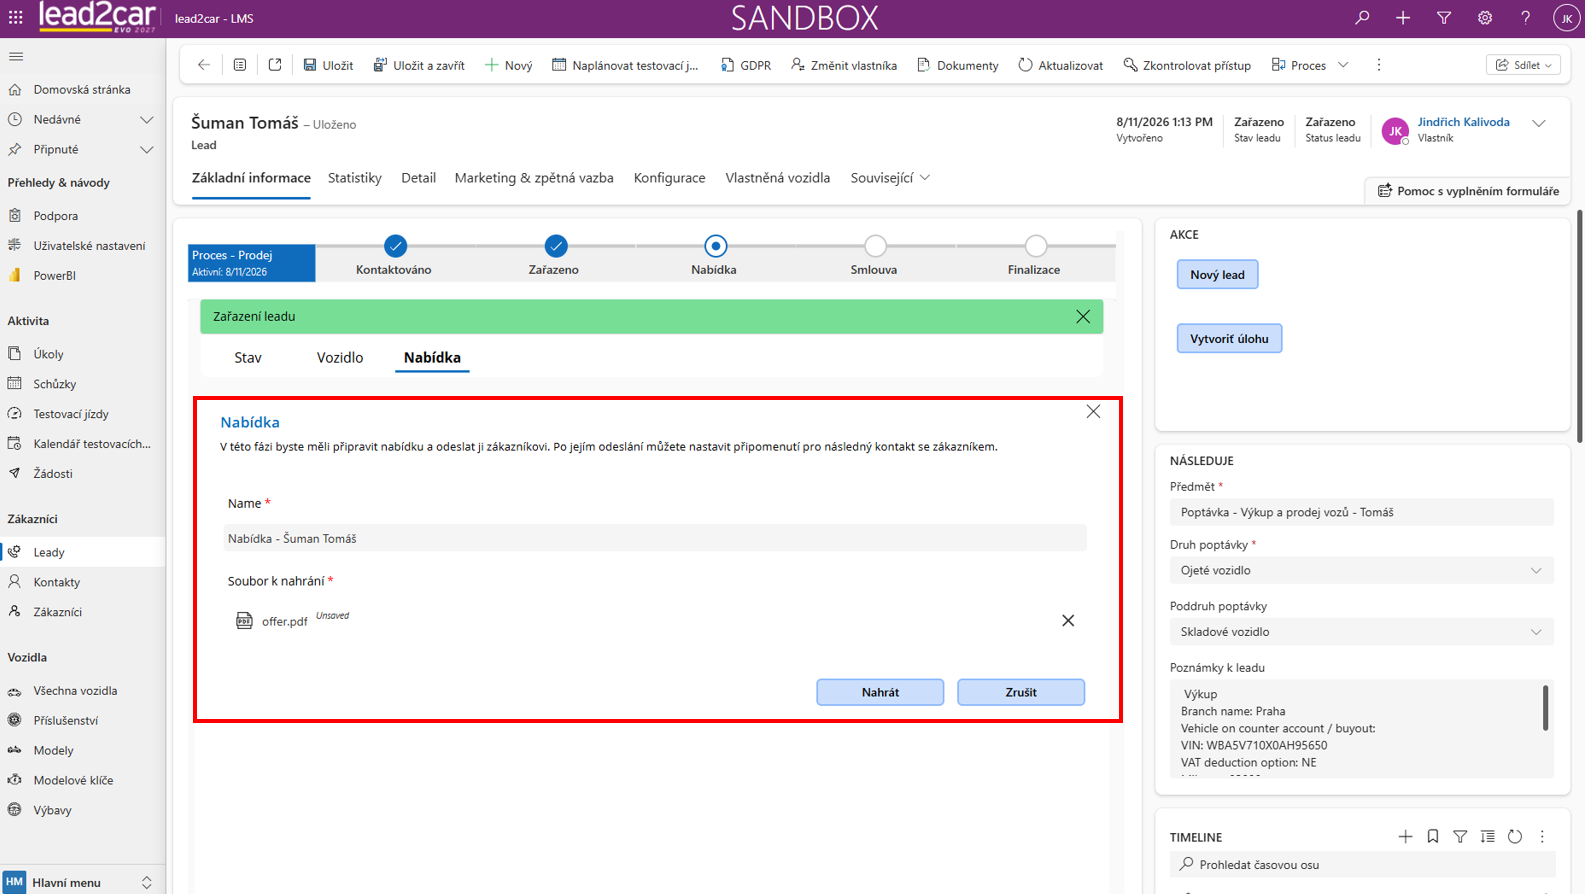1589x894 pixels.
Task: Click the plus quick-create icon in top bar
Action: [1403, 18]
